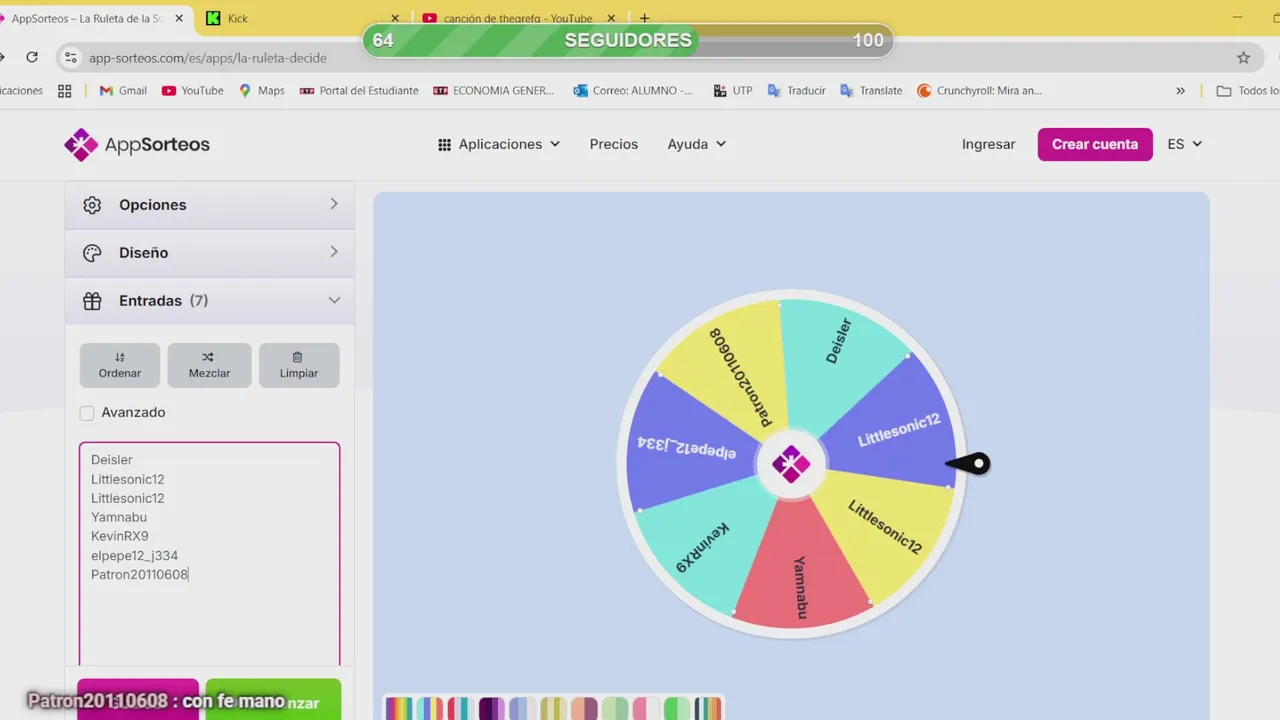Click the Crear cuenta button

point(1095,144)
